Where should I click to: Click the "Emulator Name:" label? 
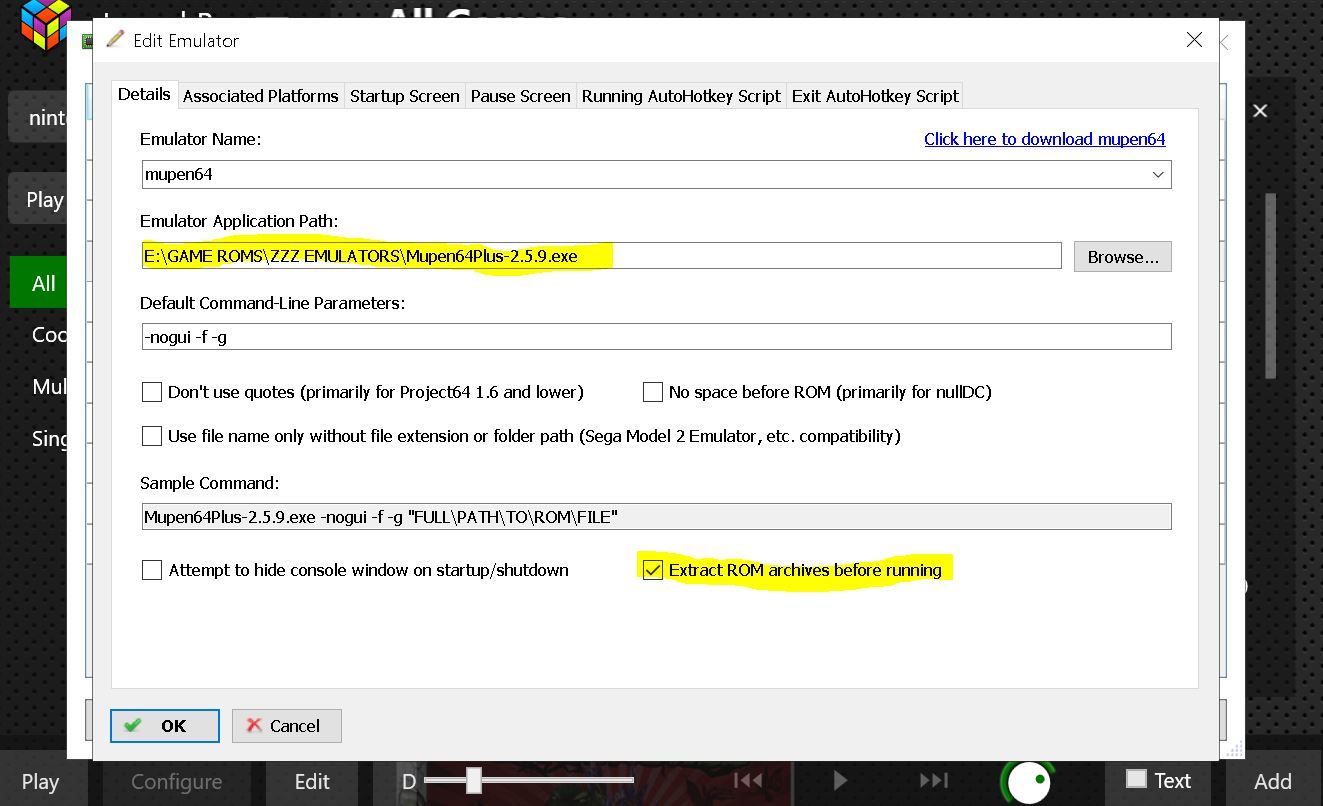pos(200,139)
